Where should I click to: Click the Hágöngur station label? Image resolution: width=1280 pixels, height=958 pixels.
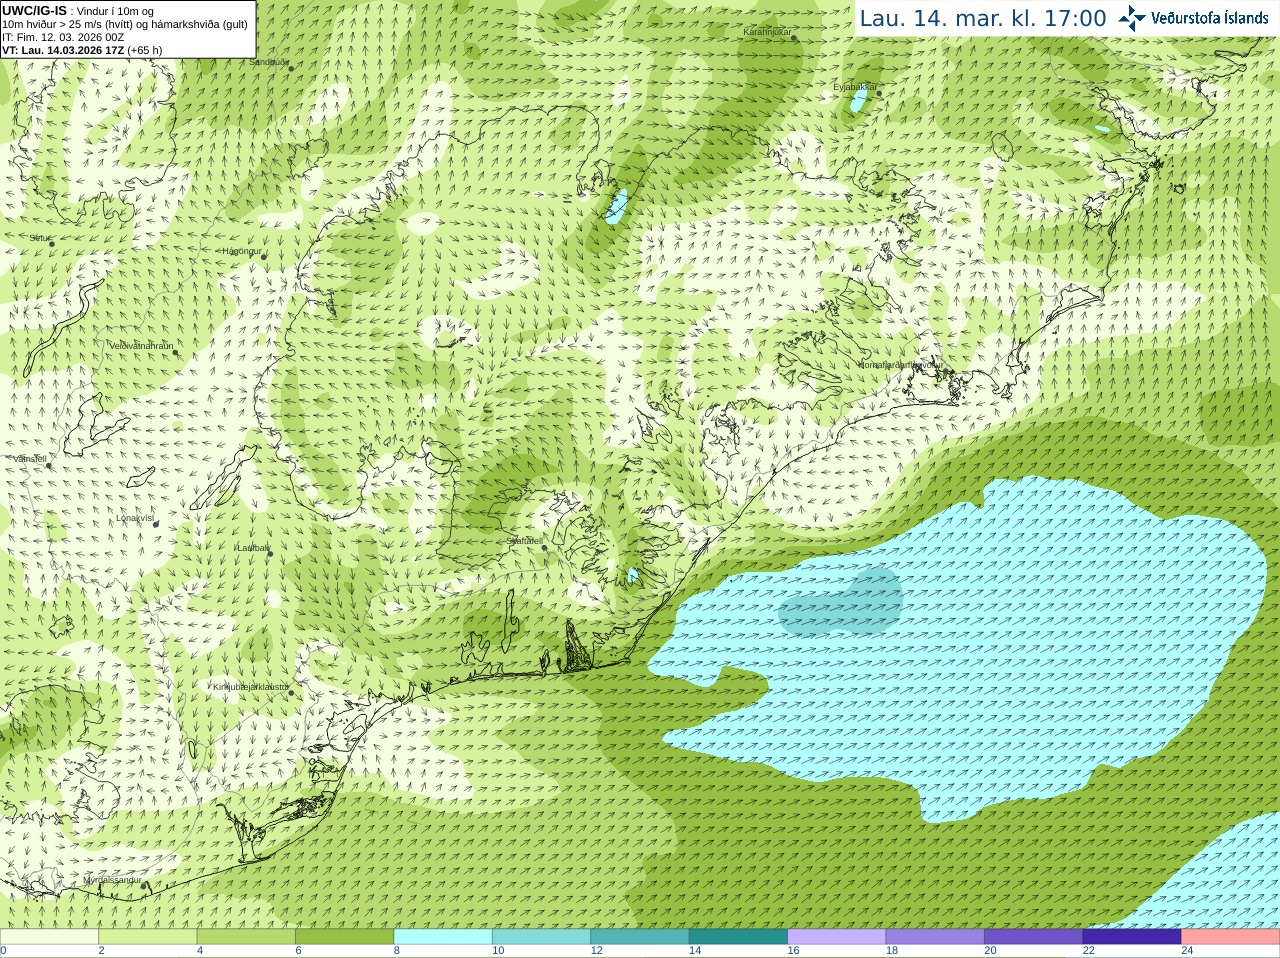[x=242, y=251]
